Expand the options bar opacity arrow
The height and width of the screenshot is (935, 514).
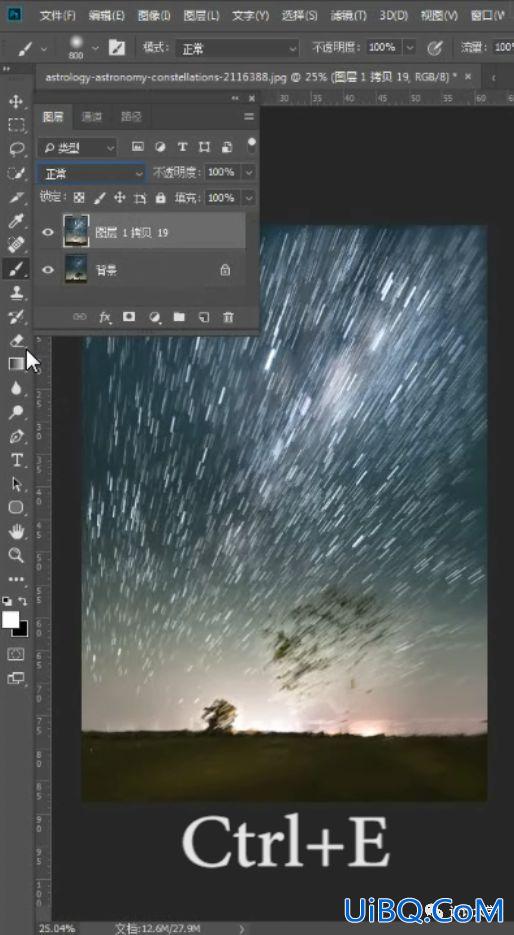tap(410, 47)
